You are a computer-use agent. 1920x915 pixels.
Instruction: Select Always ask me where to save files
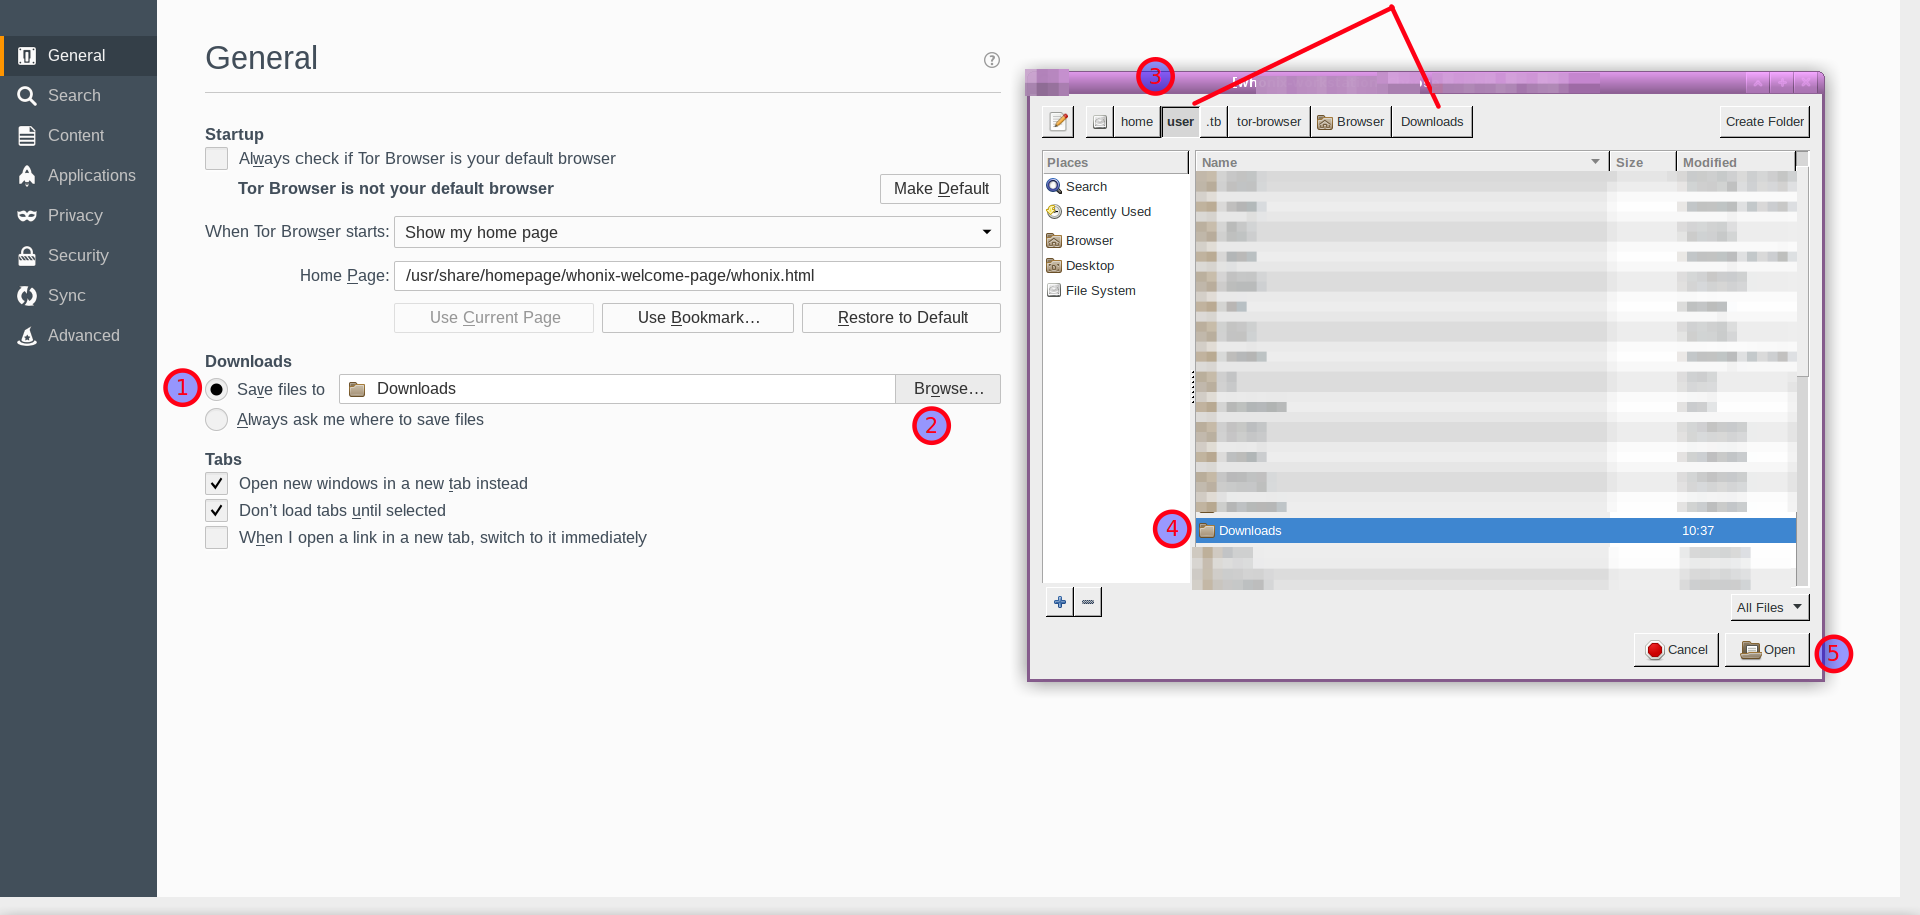[217, 420]
